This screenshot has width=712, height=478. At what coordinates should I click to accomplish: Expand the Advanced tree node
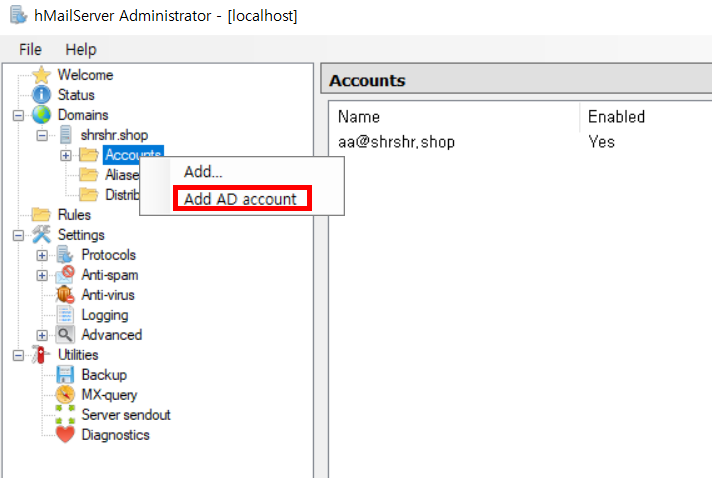click(42, 335)
